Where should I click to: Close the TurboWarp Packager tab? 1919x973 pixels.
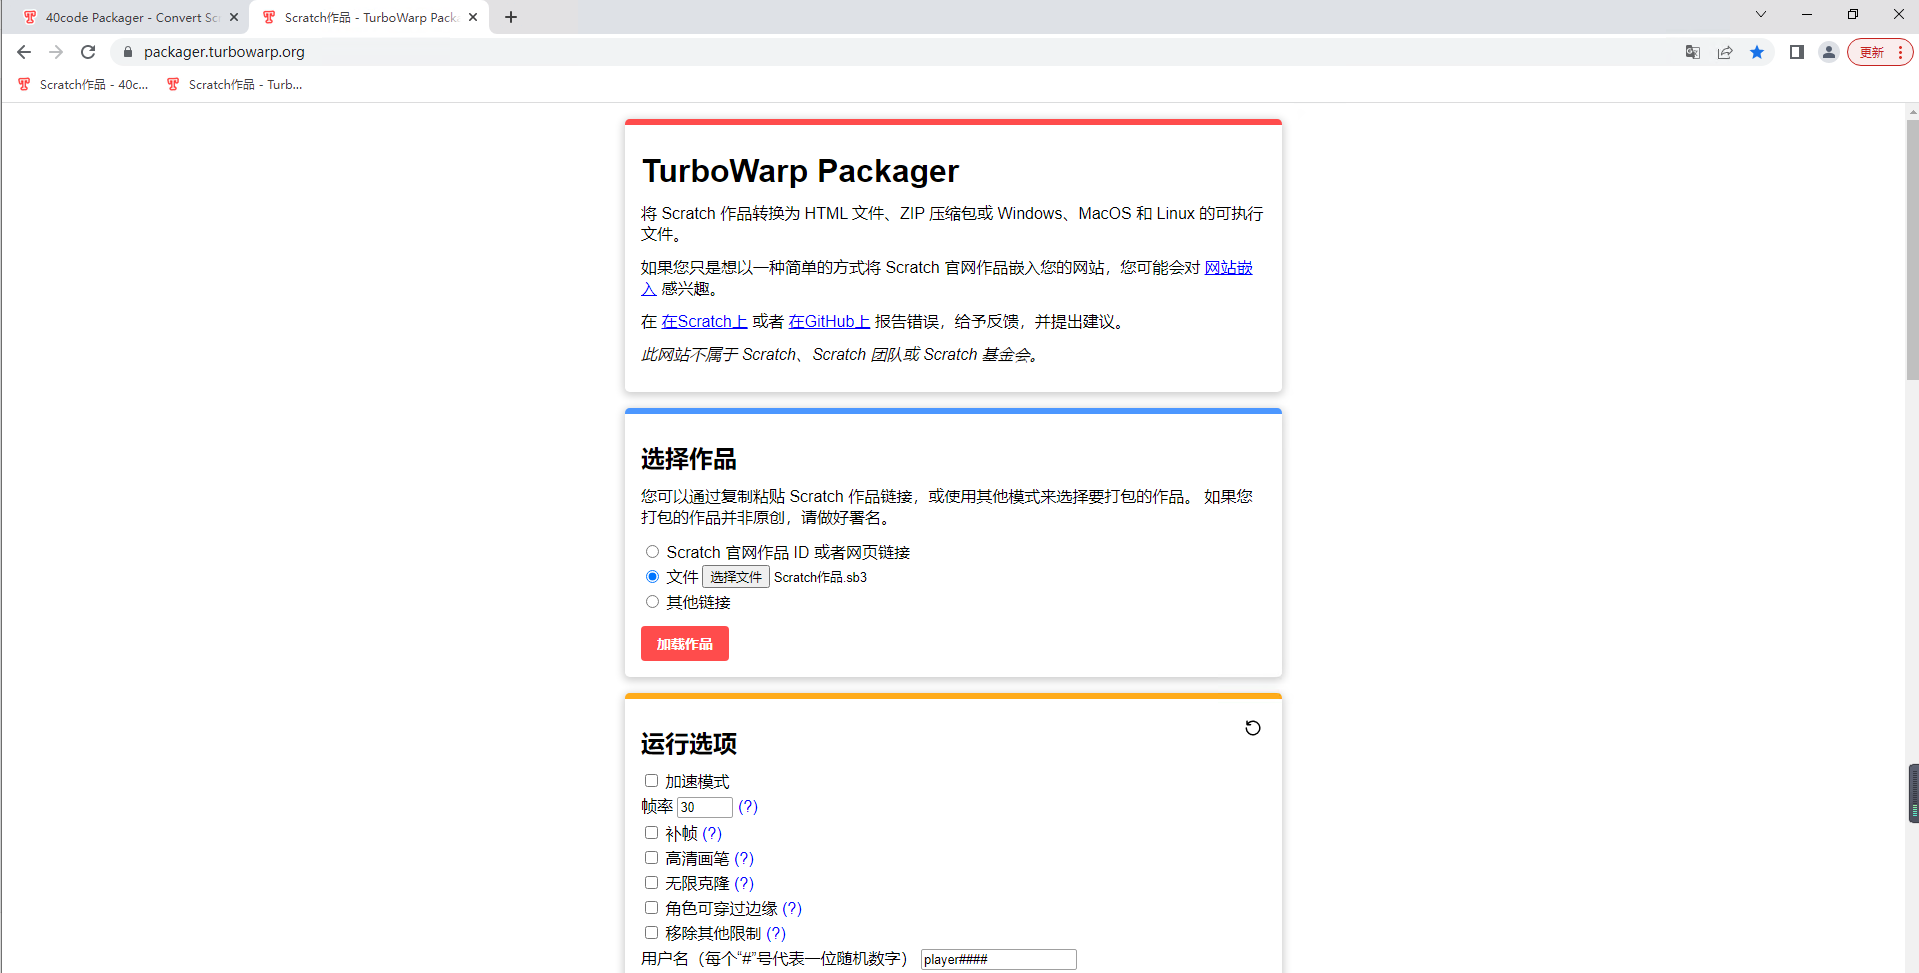click(473, 17)
